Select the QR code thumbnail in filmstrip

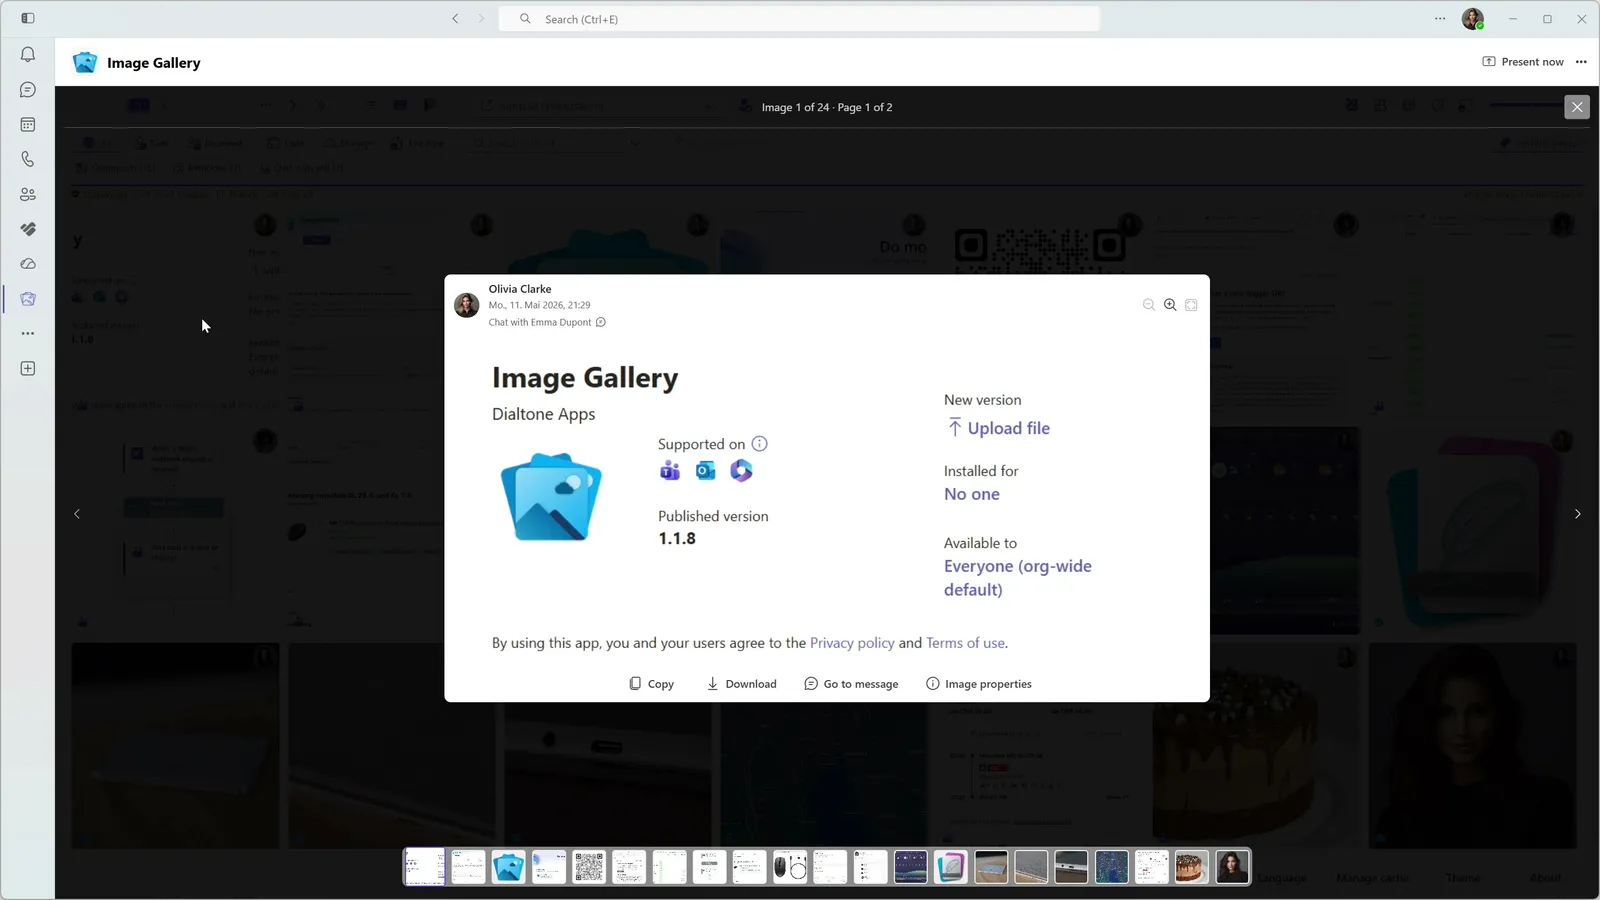pos(589,867)
